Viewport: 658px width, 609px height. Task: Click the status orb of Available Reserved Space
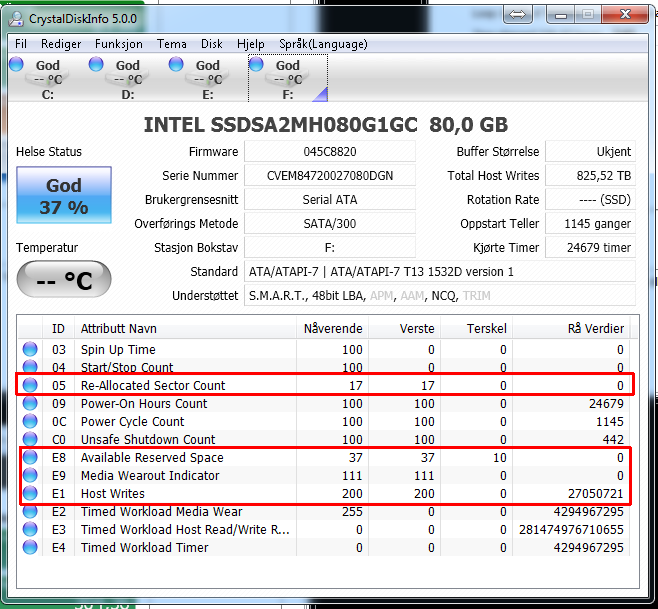pos(30,457)
